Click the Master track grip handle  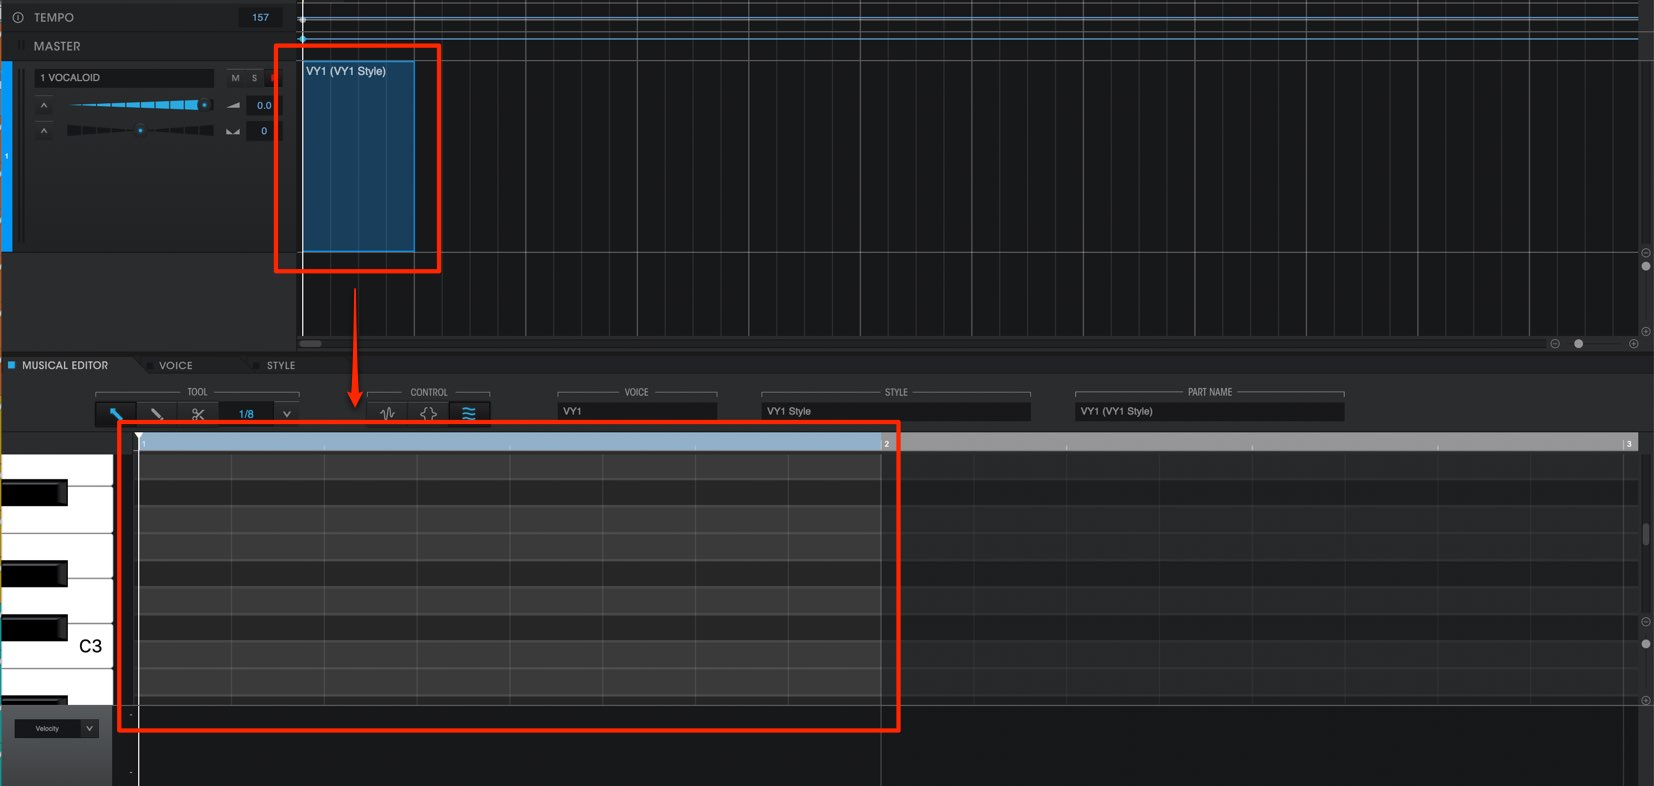[x=21, y=46]
